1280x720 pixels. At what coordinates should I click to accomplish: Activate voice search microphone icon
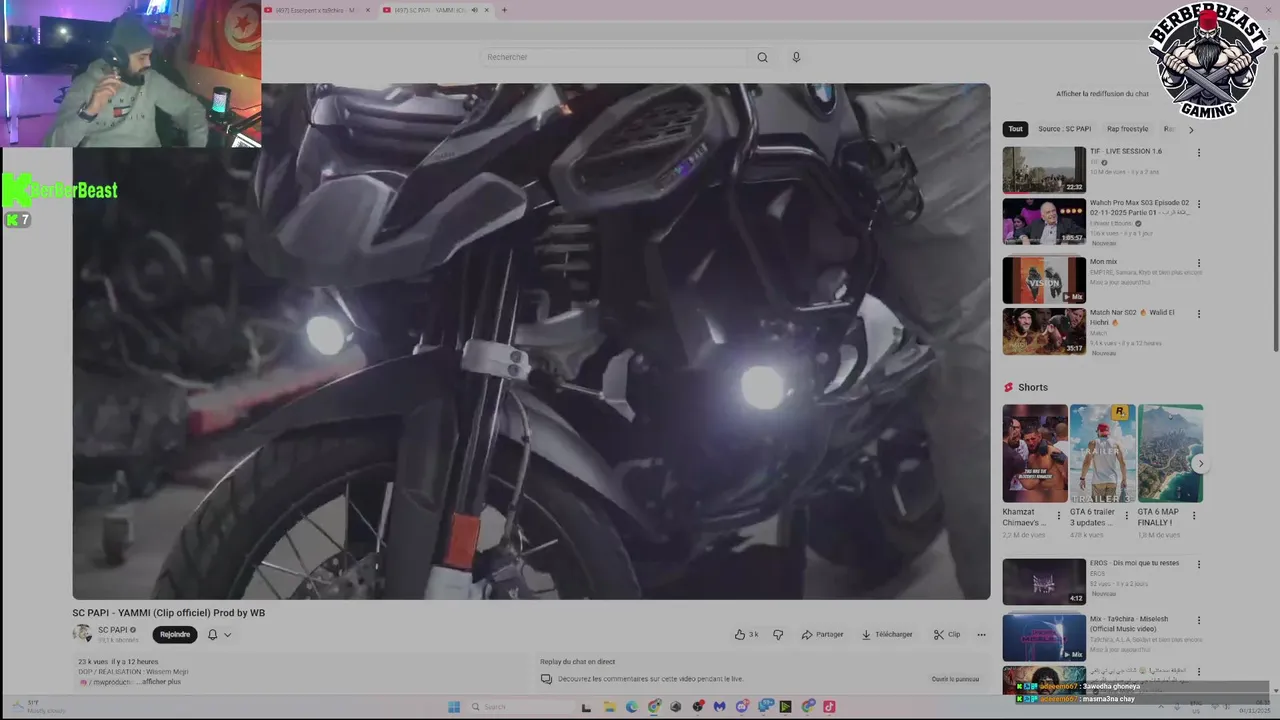tap(796, 57)
